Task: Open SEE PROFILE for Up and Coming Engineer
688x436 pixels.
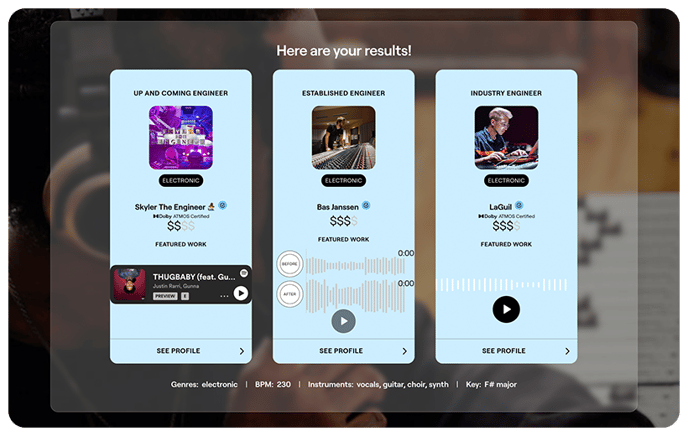Action: pyautogui.click(x=178, y=351)
